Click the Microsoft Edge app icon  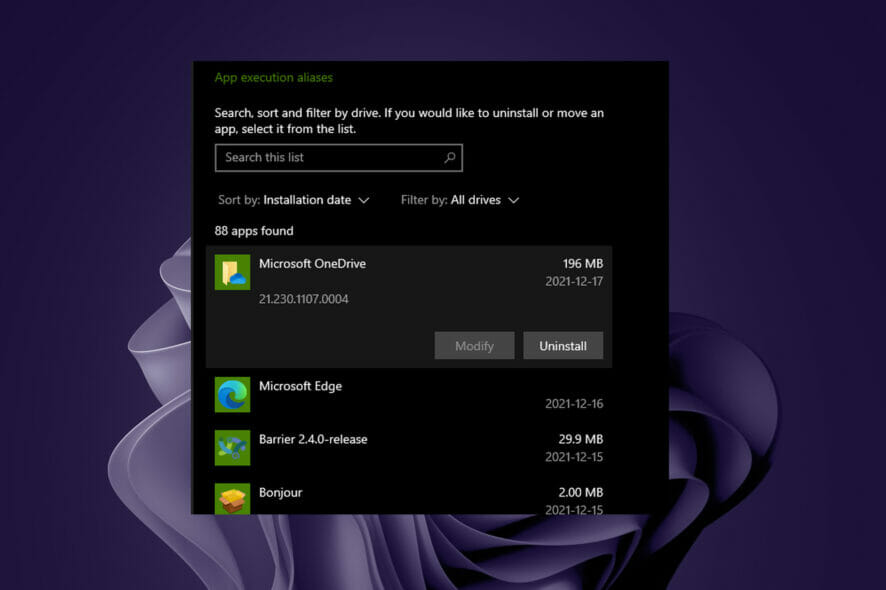tap(232, 394)
